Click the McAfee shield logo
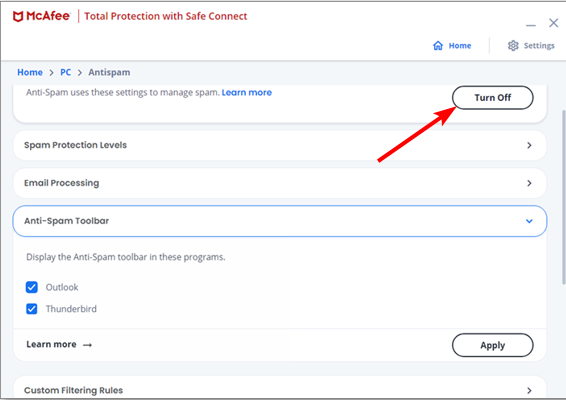The width and height of the screenshot is (566, 400). [18, 16]
